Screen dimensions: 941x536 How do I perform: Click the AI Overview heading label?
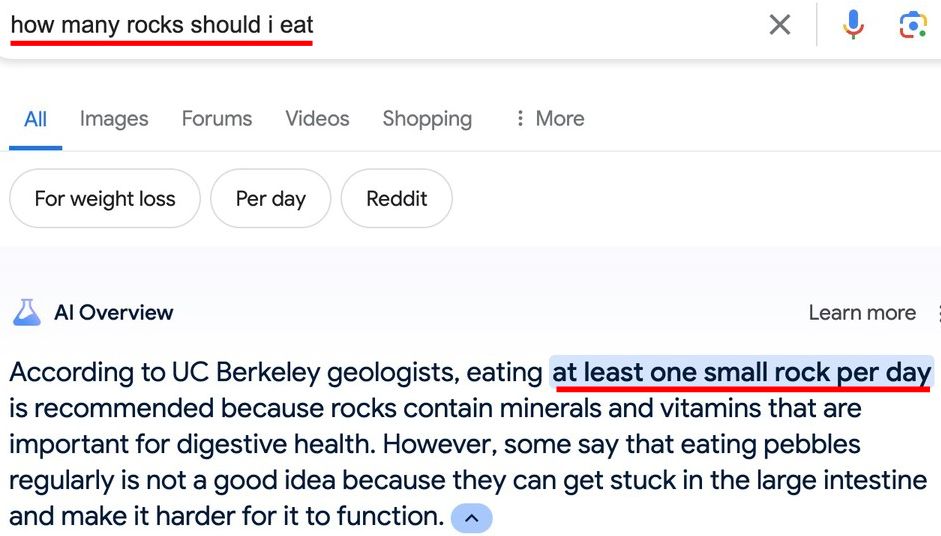coord(113,313)
